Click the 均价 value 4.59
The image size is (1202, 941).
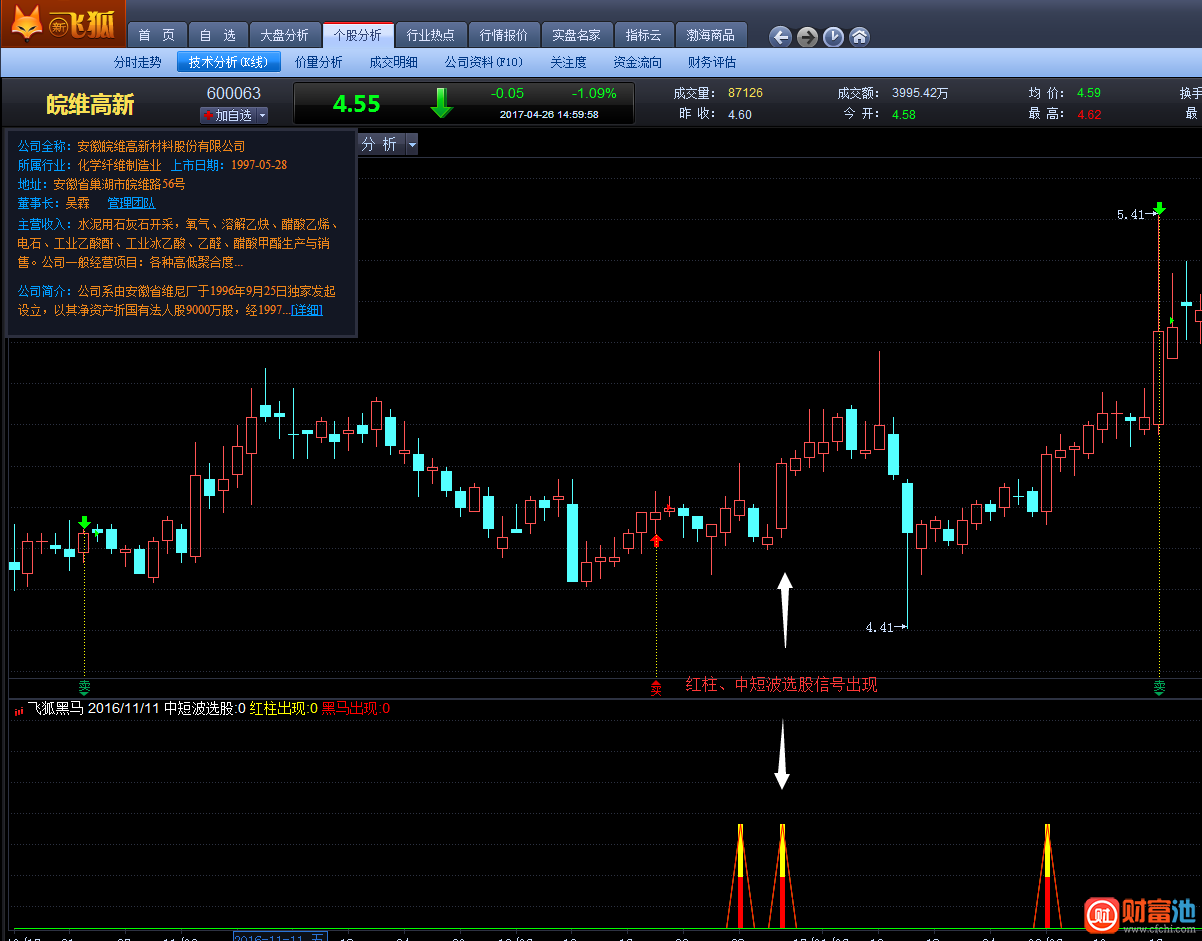pyautogui.click(x=1088, y=93)
